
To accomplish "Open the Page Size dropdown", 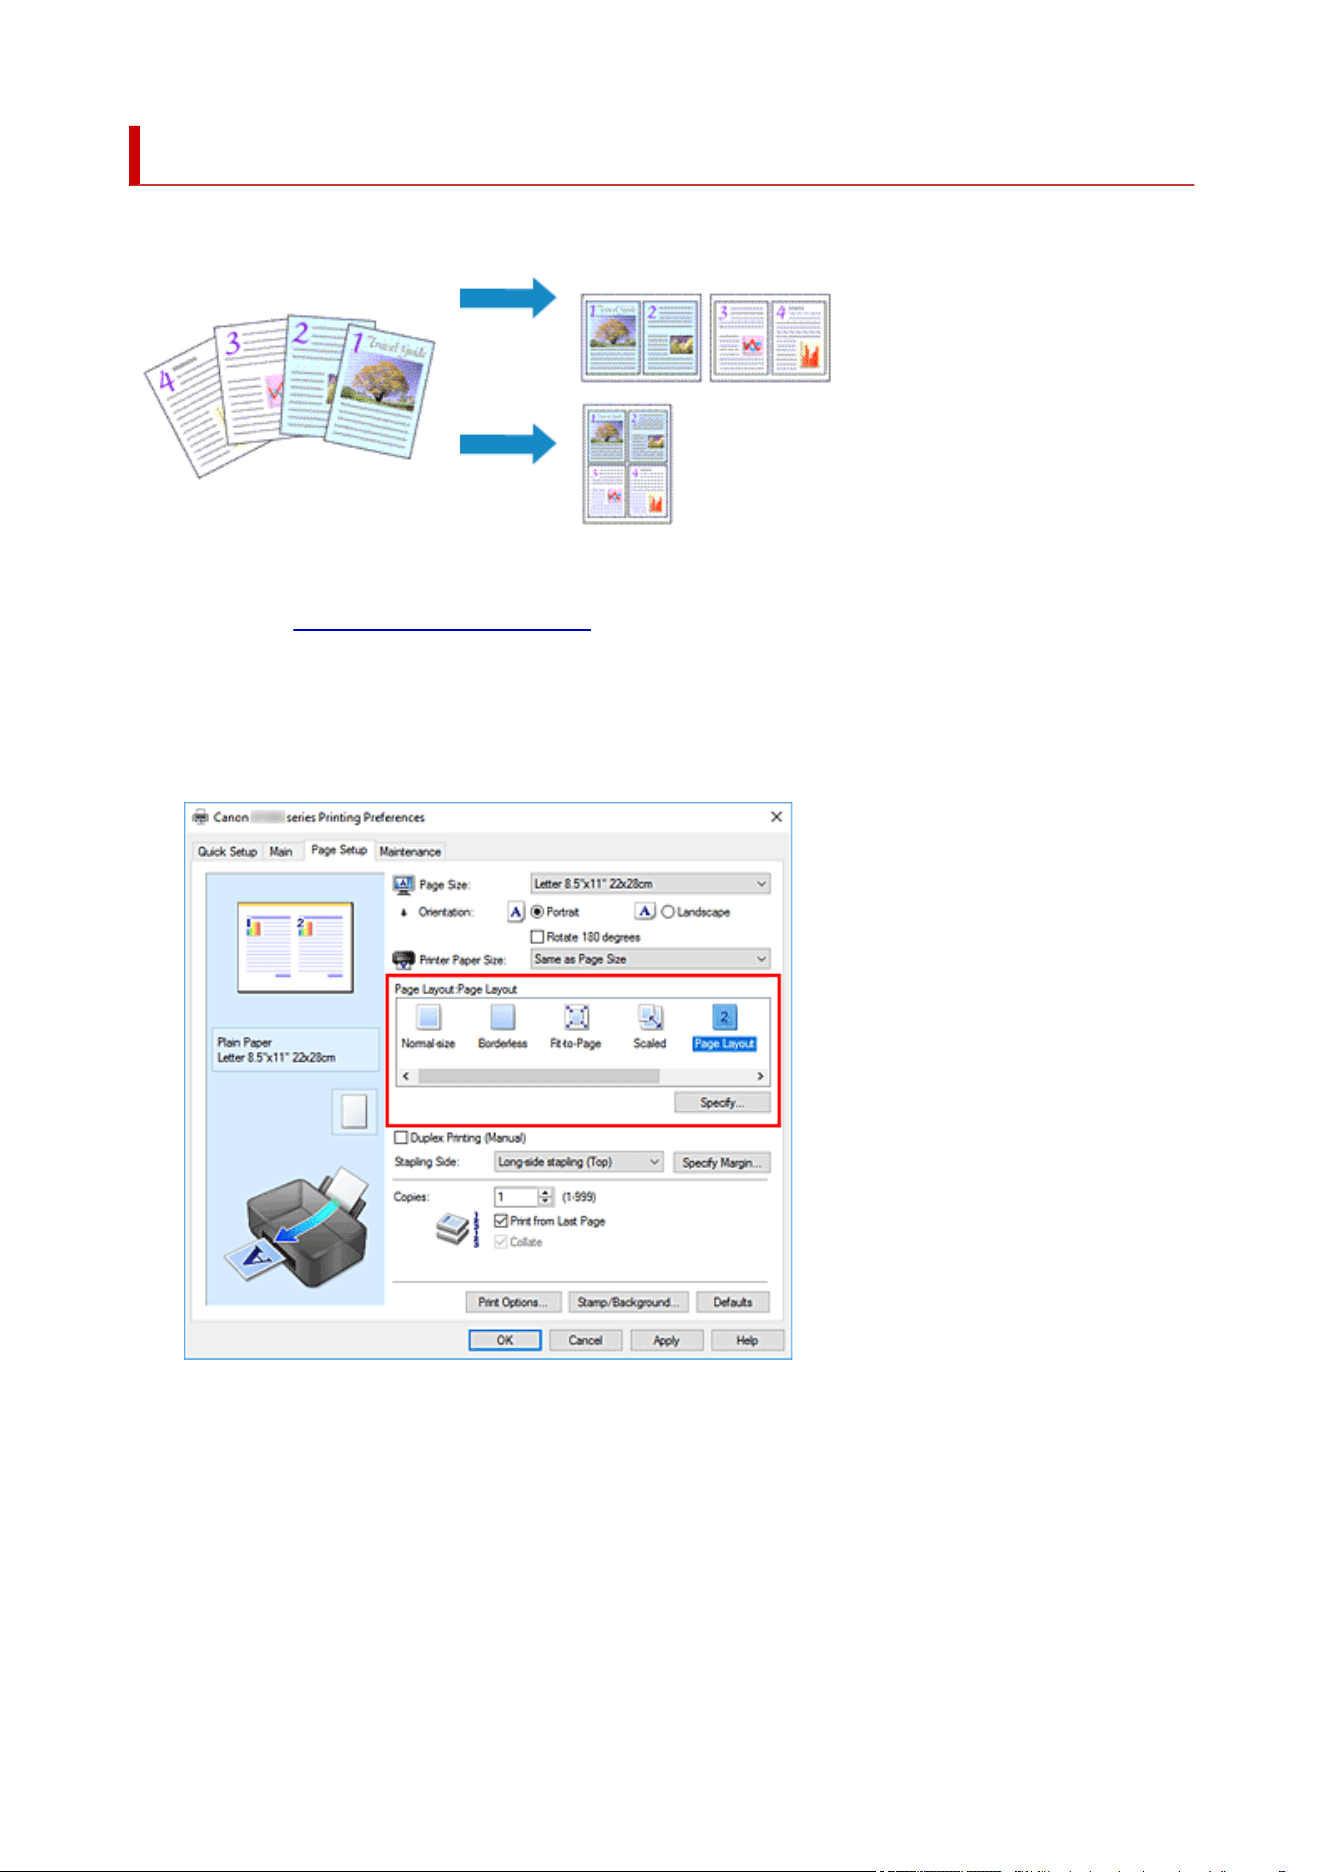I will pyautogui.click(x=650, y=884).
